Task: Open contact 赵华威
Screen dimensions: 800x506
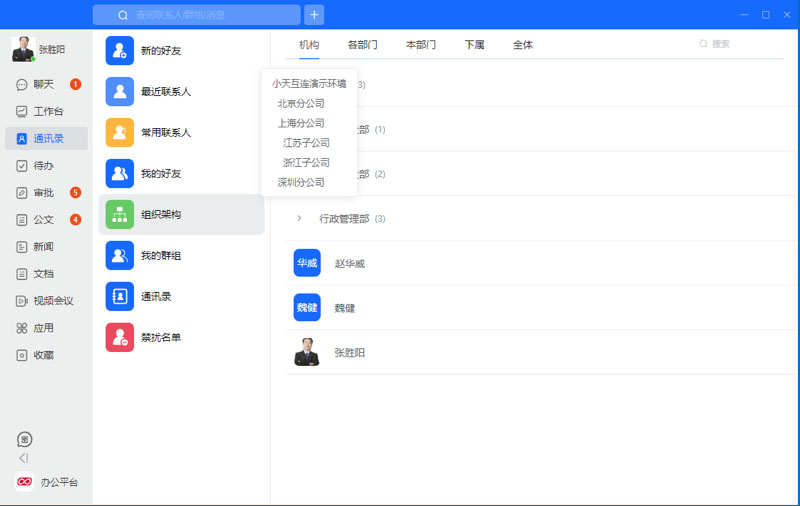Action: (349, 263)
